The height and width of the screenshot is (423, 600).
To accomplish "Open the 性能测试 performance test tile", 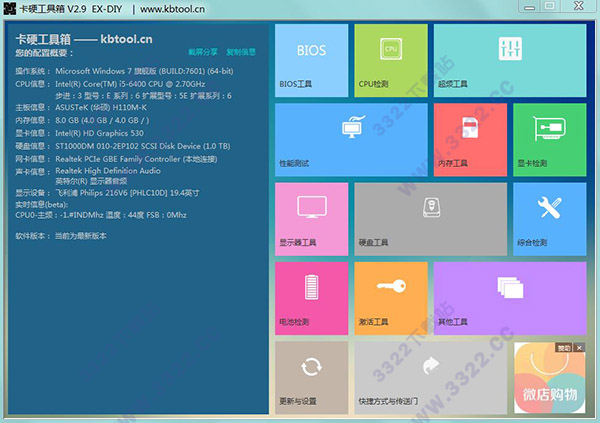I will [351, 140].
